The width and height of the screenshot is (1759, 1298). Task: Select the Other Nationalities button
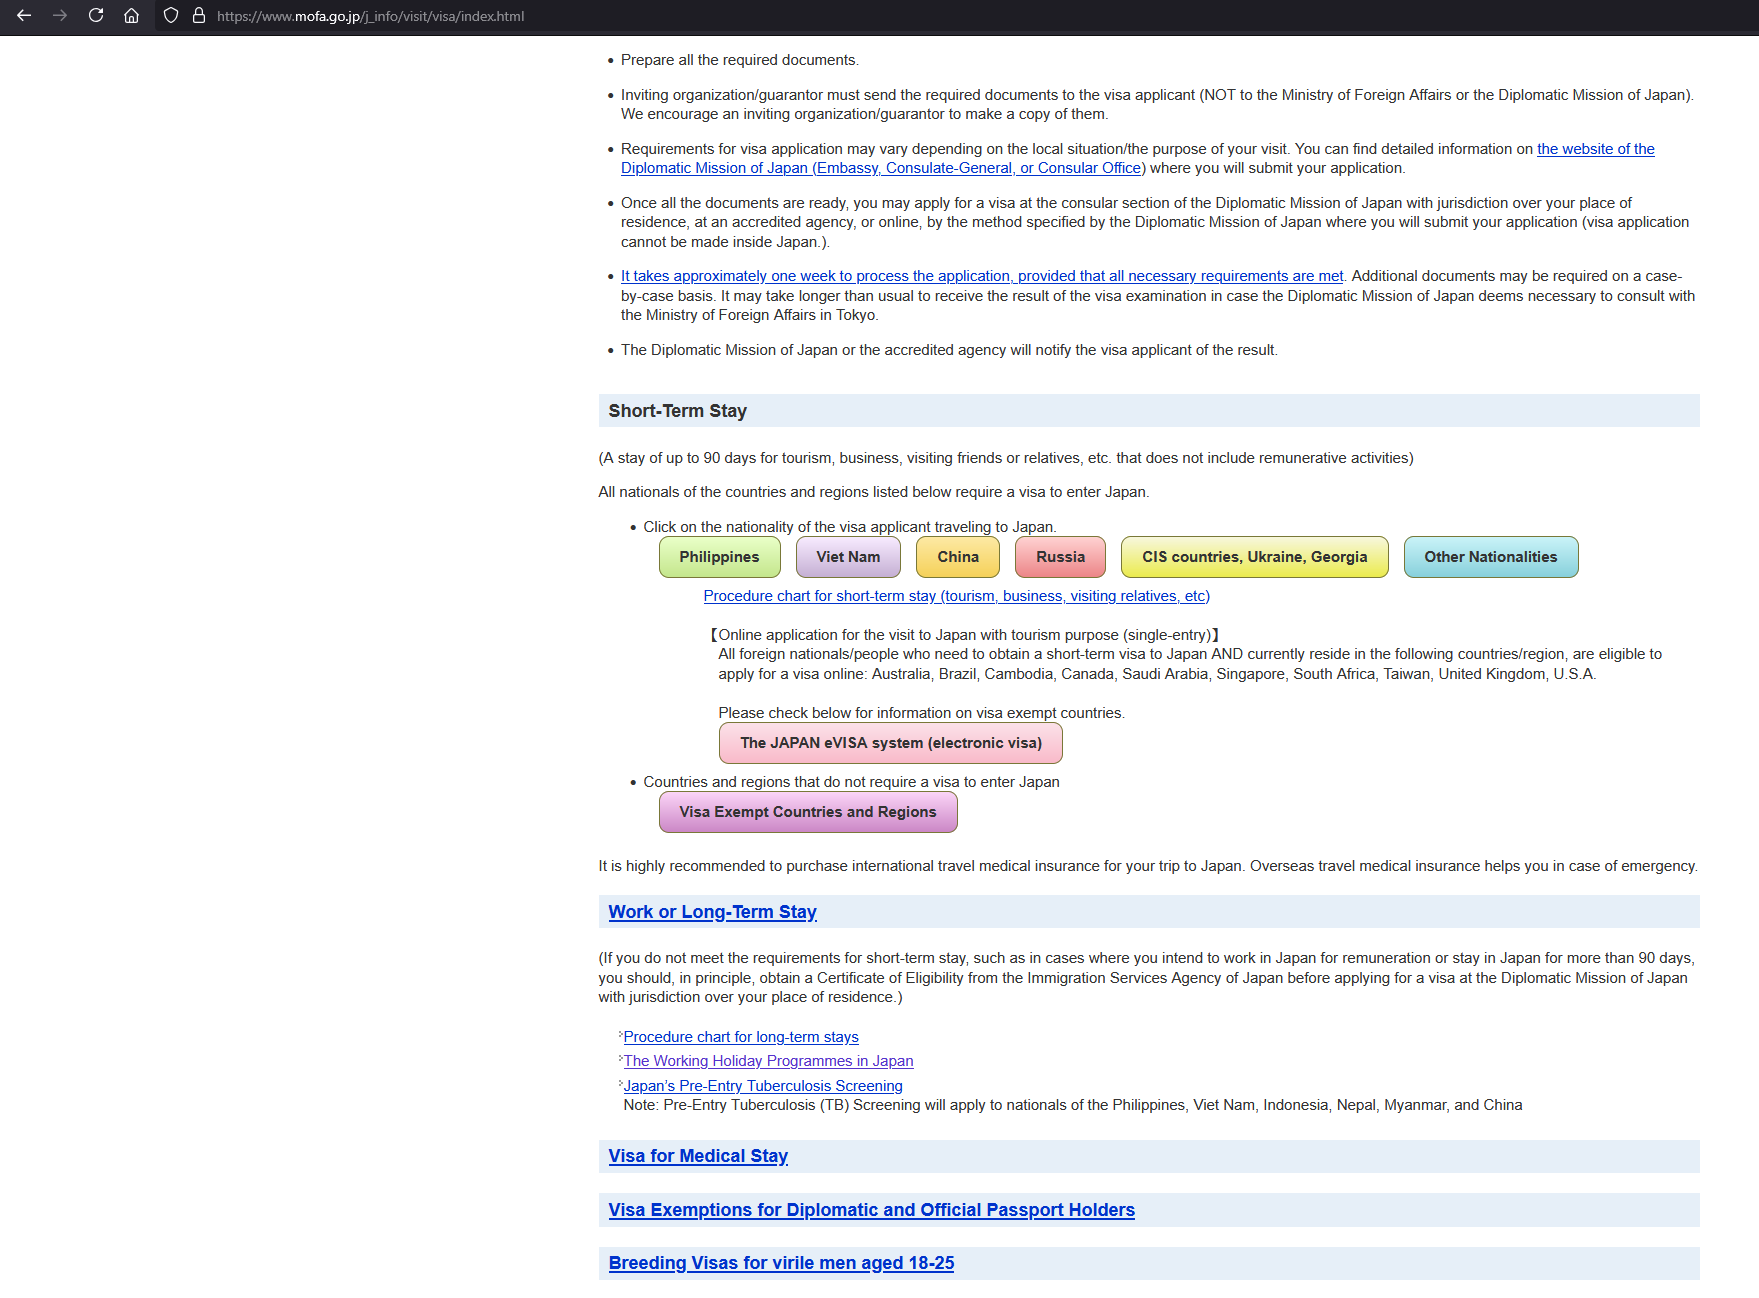pyautogui.click(x=1490, y=557)
